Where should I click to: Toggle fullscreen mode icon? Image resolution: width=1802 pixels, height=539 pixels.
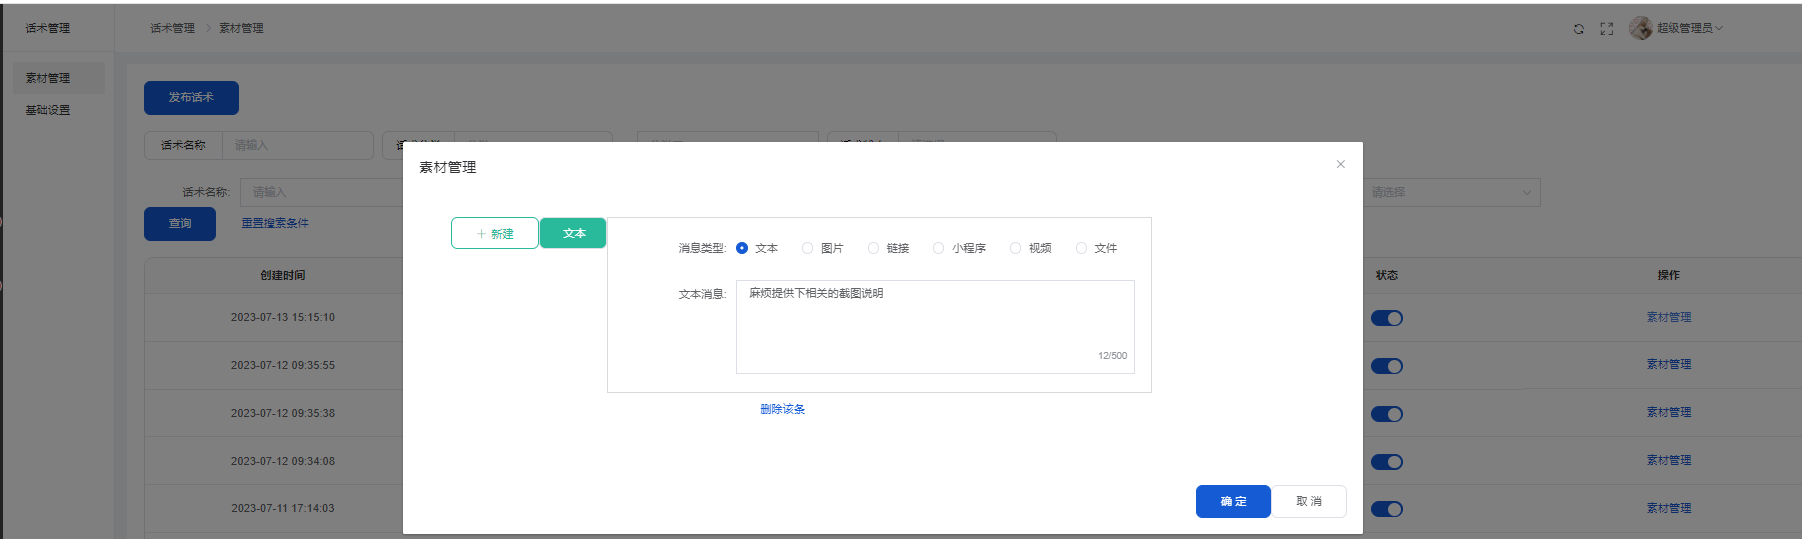[x=1606, y=29]
